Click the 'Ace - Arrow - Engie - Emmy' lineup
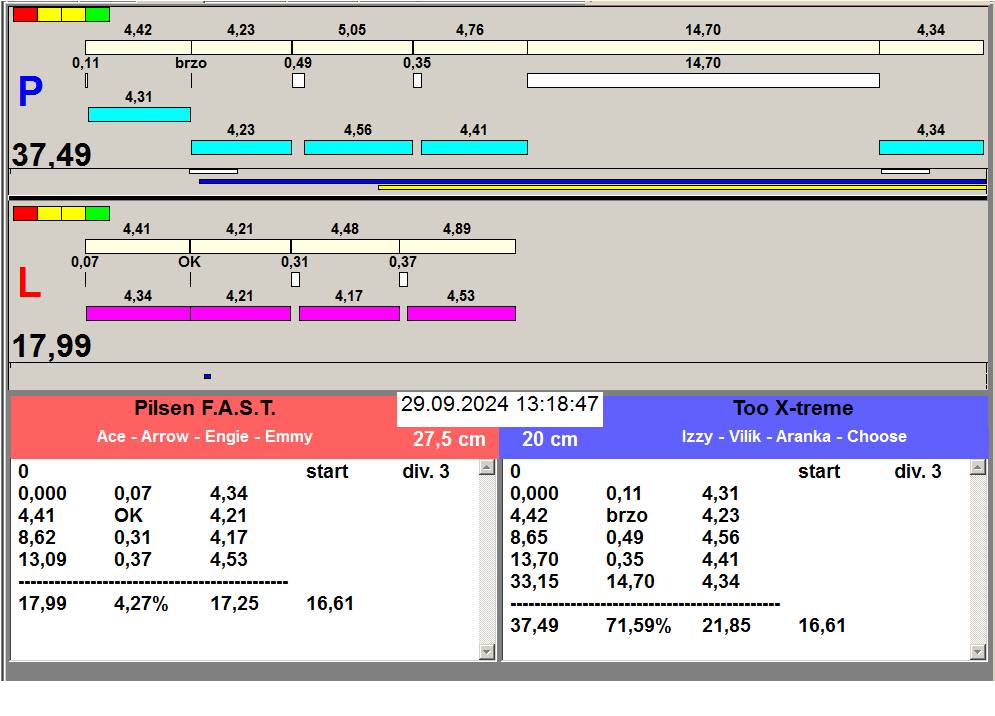 point(204,437)
